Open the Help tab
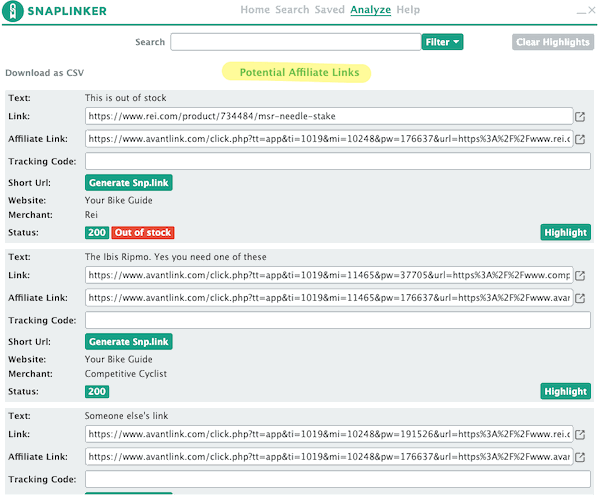The image size is (600, 497). (x=408, y=10)
